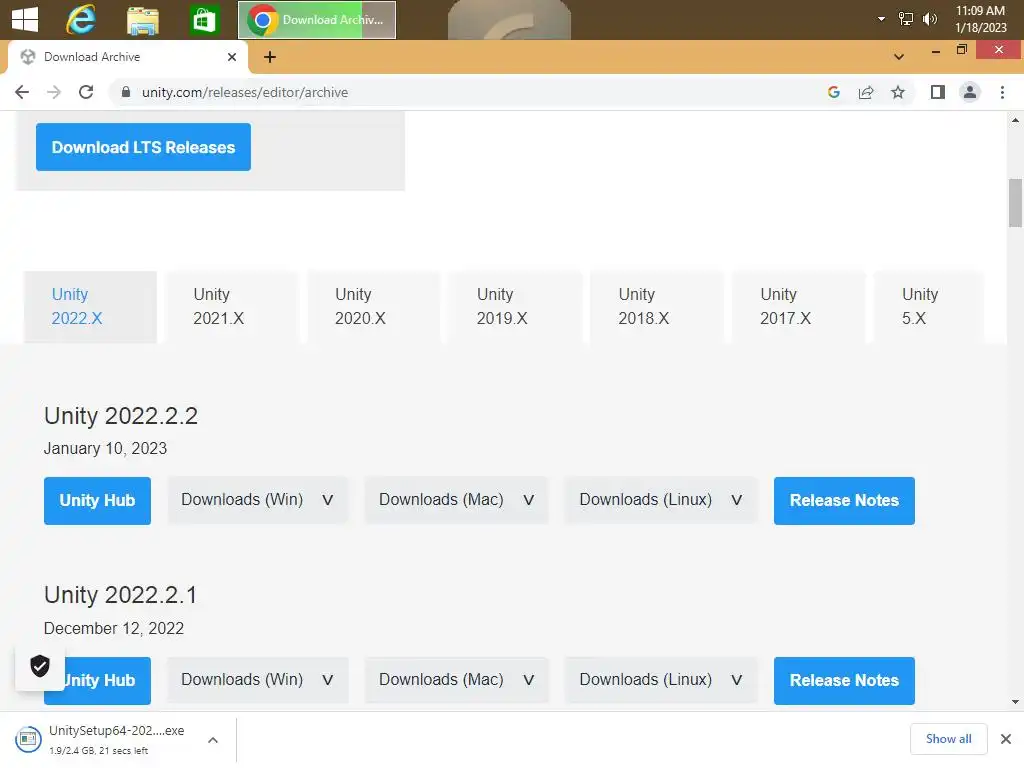
Task: Open Release Notes for Unity 2022.2.1
Action: coord(844,680)
